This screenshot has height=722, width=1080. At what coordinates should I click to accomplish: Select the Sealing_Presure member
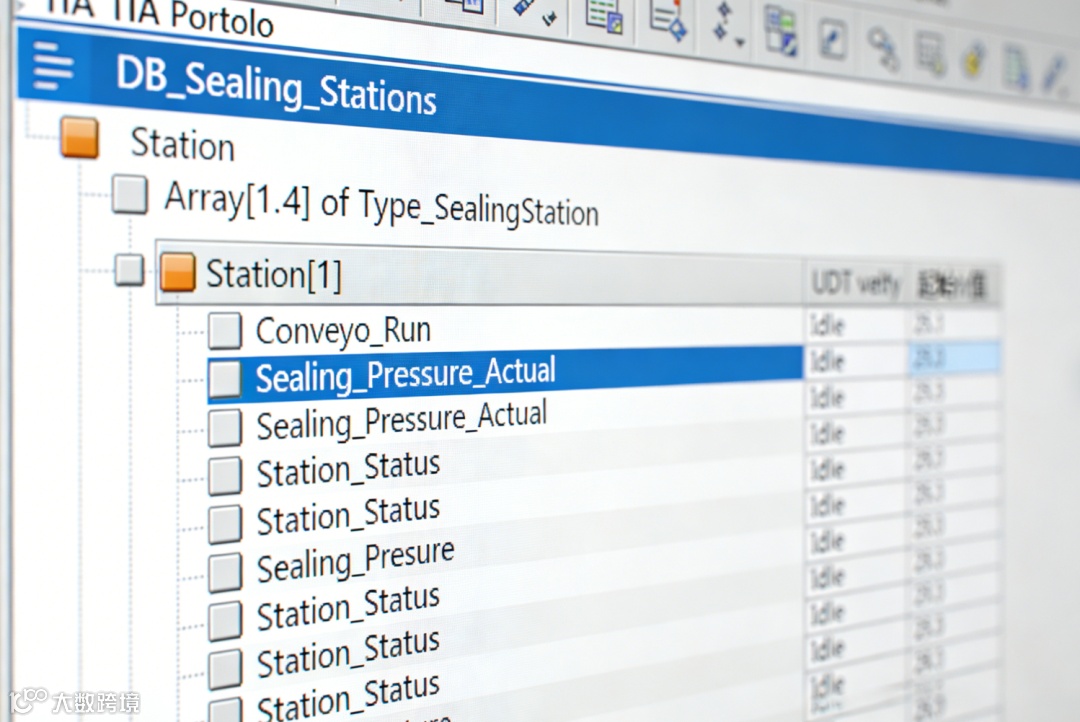click(355, 561)
